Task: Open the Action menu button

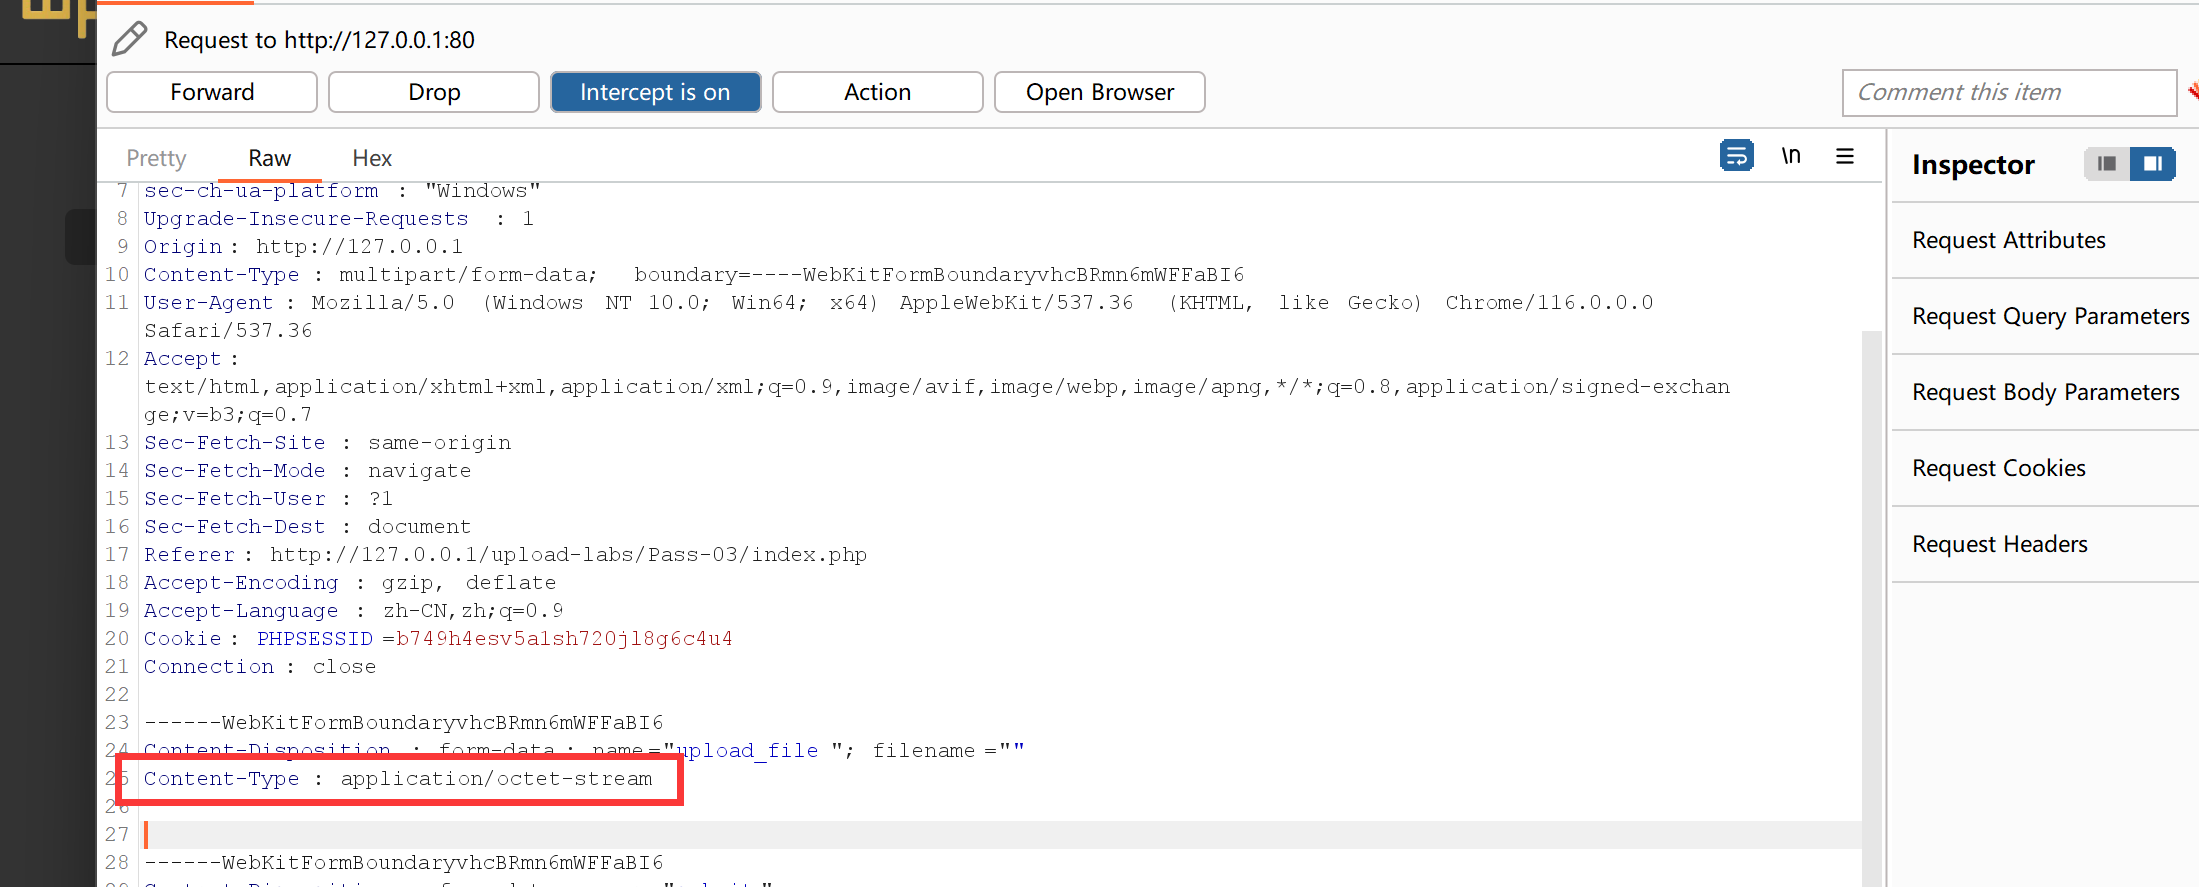Action: coord(878,92)
